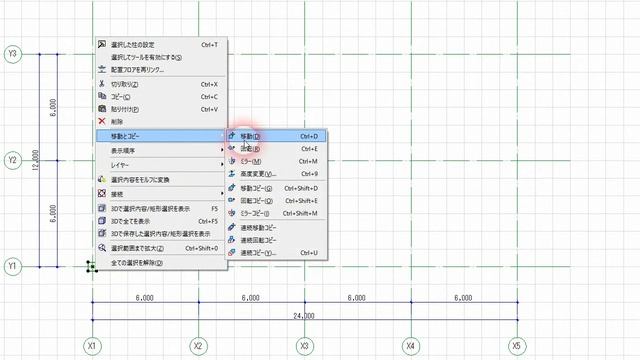Image resolution: width=640 pixels, height=360 pixels.
Task: Expand the 接続 connect submenu
Action: 161,194
